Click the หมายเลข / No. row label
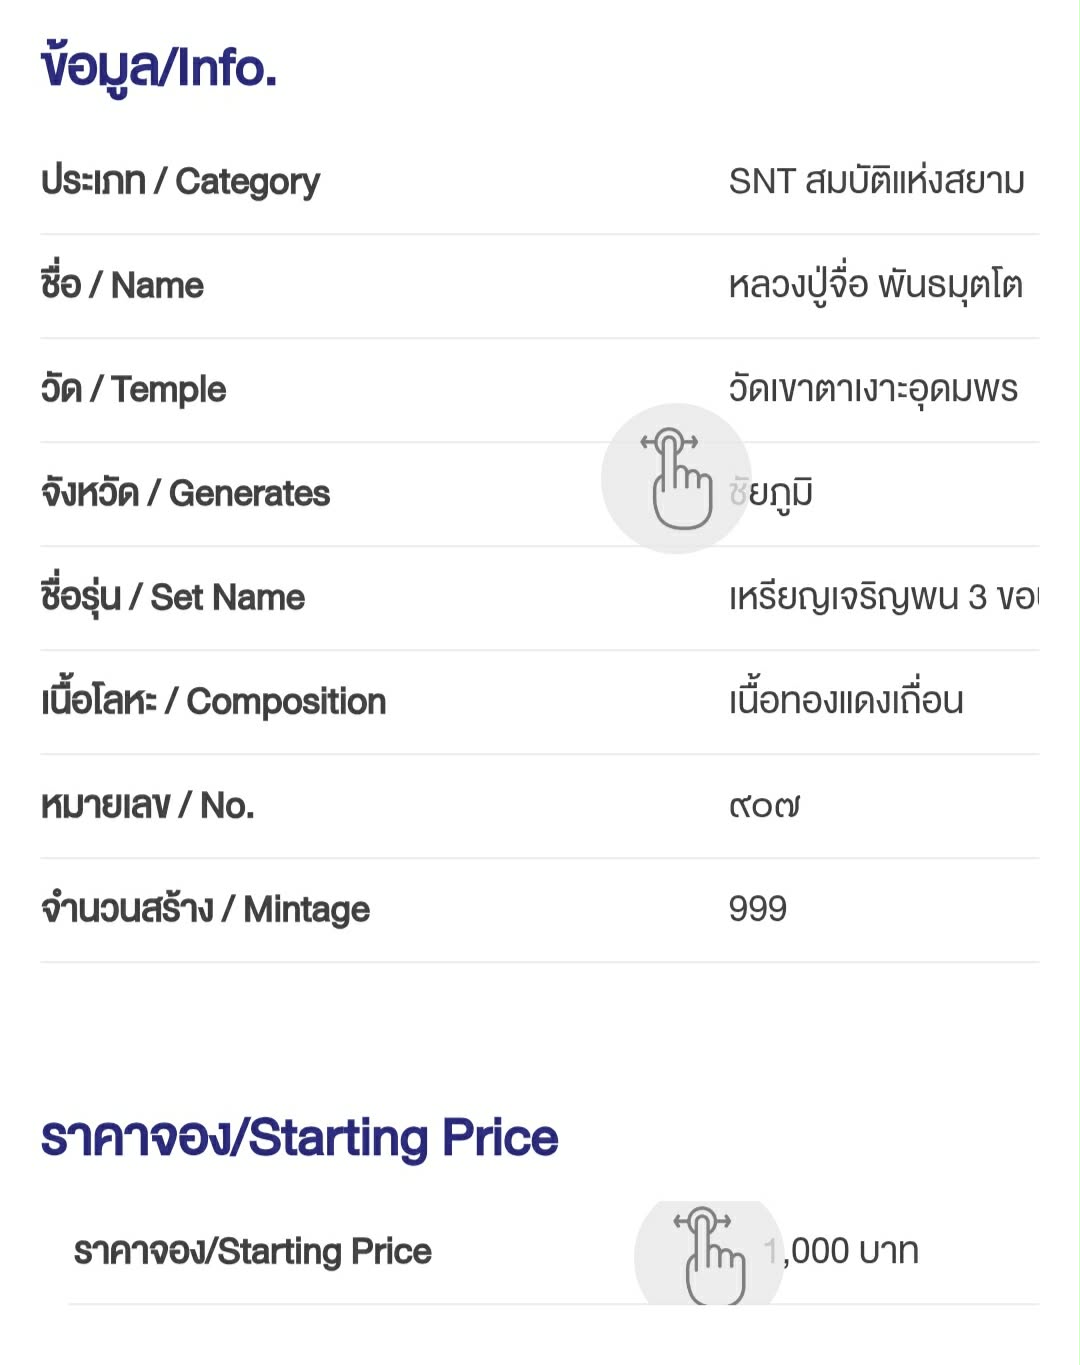The width and height of the screenshot is (1080, 1365). tap(148, 806)
